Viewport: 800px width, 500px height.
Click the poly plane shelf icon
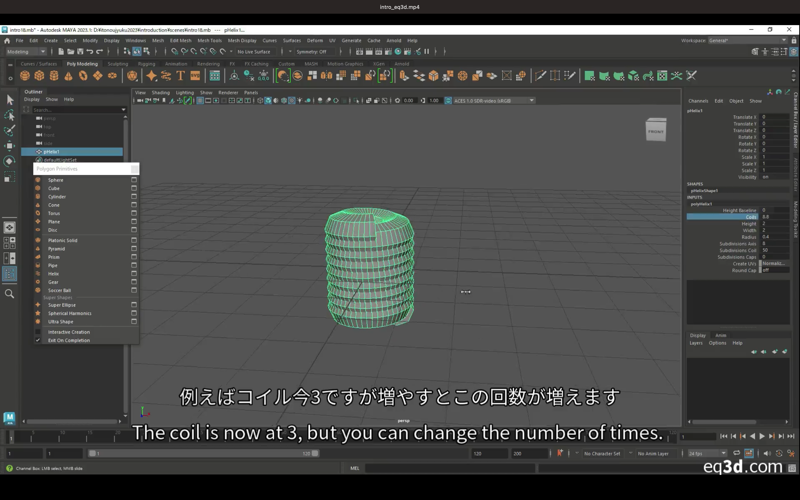pos(97,76)
